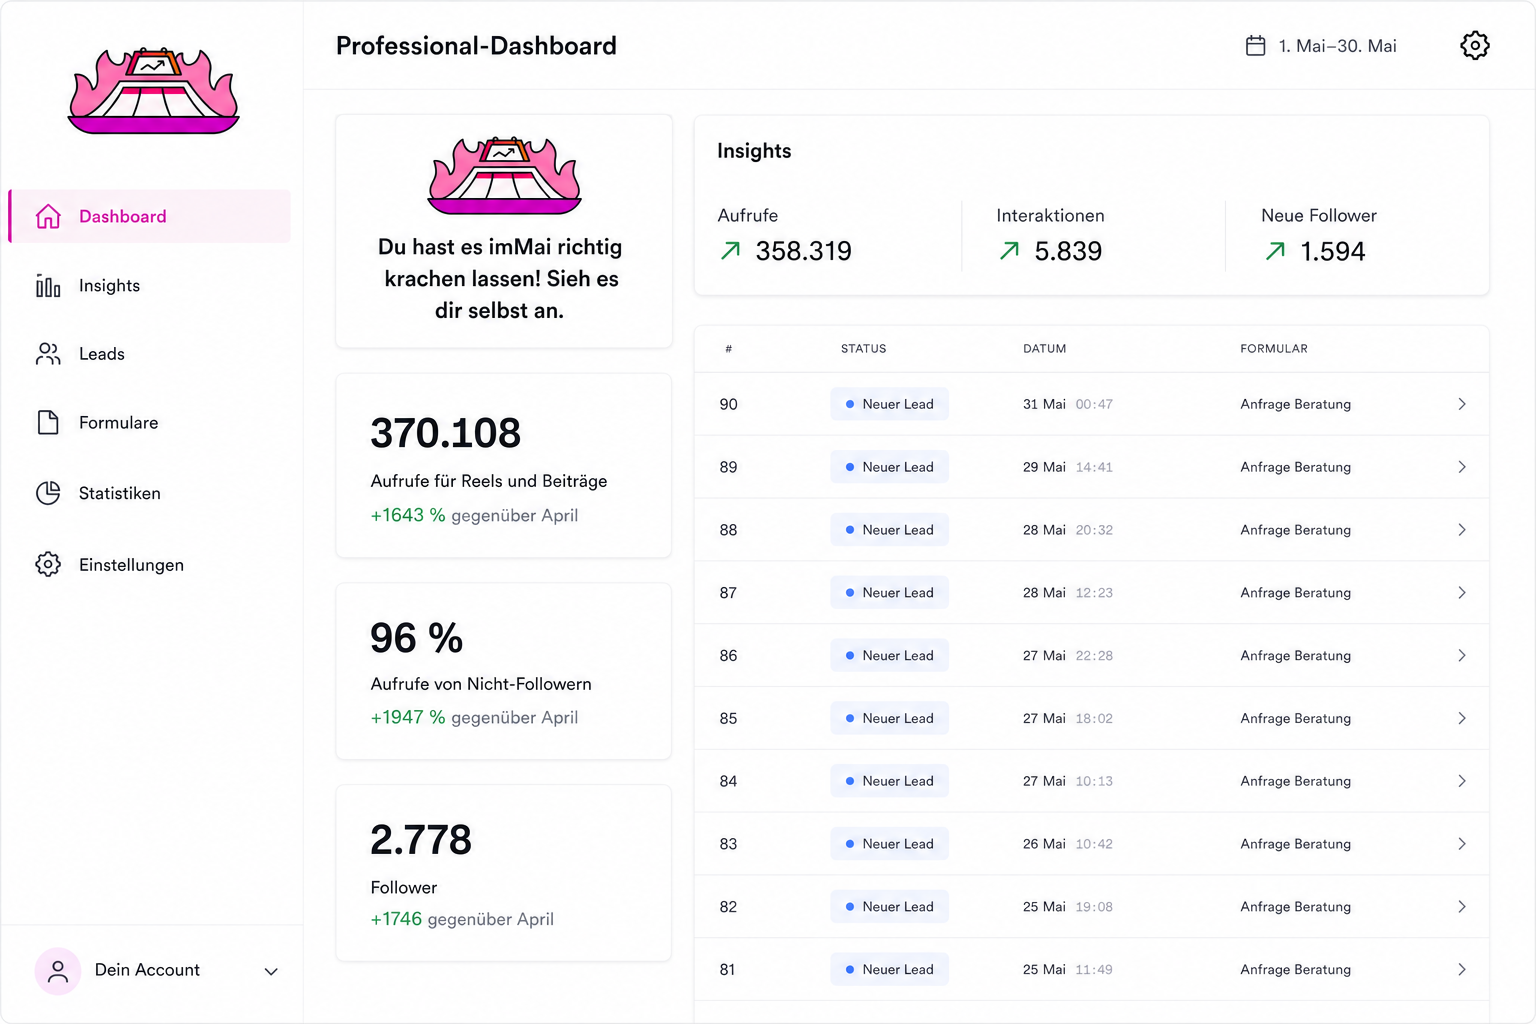Click the Dein Account avatar icon
The image size is (1536, 1024).
coord(58,971)
